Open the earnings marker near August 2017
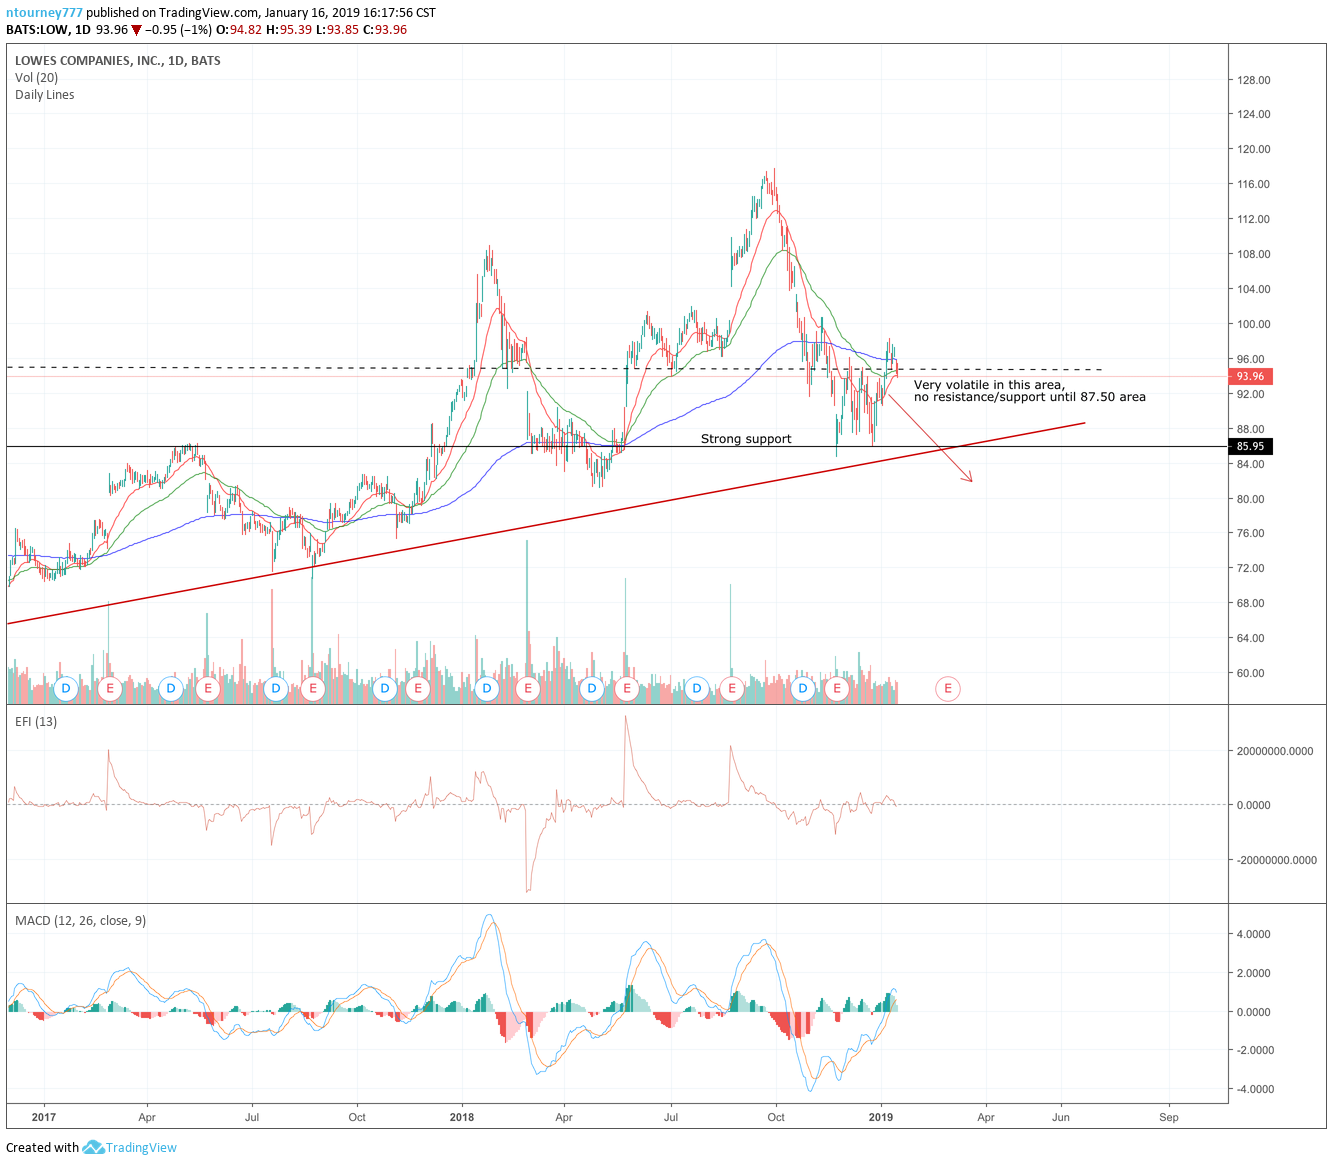1333x1165 pixels. (x=313, y=688)
